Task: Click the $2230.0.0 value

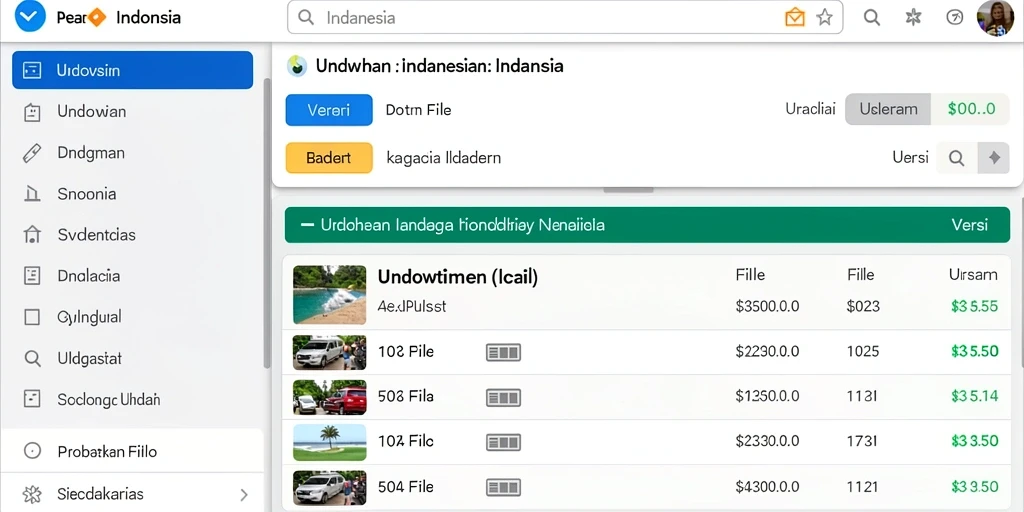Action: pos(767,352)
